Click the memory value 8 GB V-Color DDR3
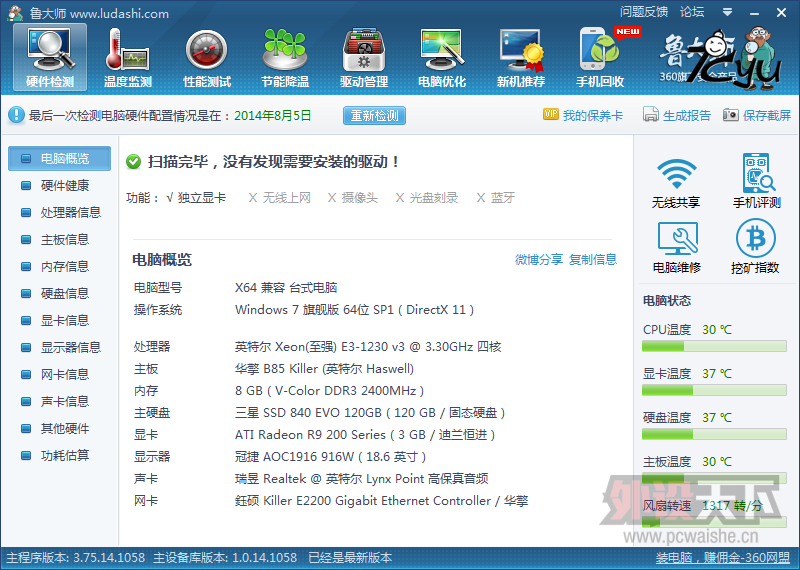 329,391
